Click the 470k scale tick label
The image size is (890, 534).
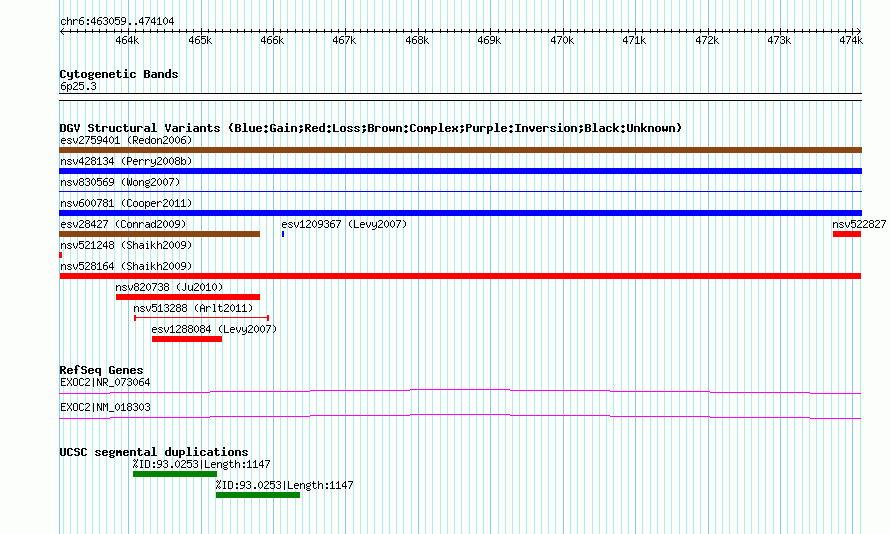pos(562,40)
